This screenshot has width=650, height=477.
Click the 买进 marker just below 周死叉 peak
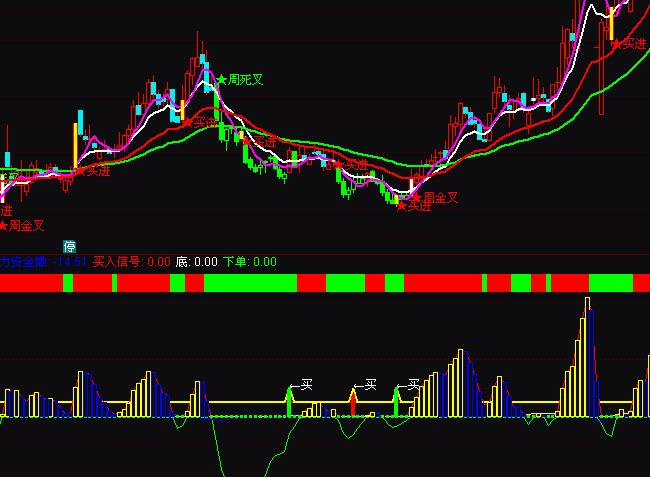(200, 122)
